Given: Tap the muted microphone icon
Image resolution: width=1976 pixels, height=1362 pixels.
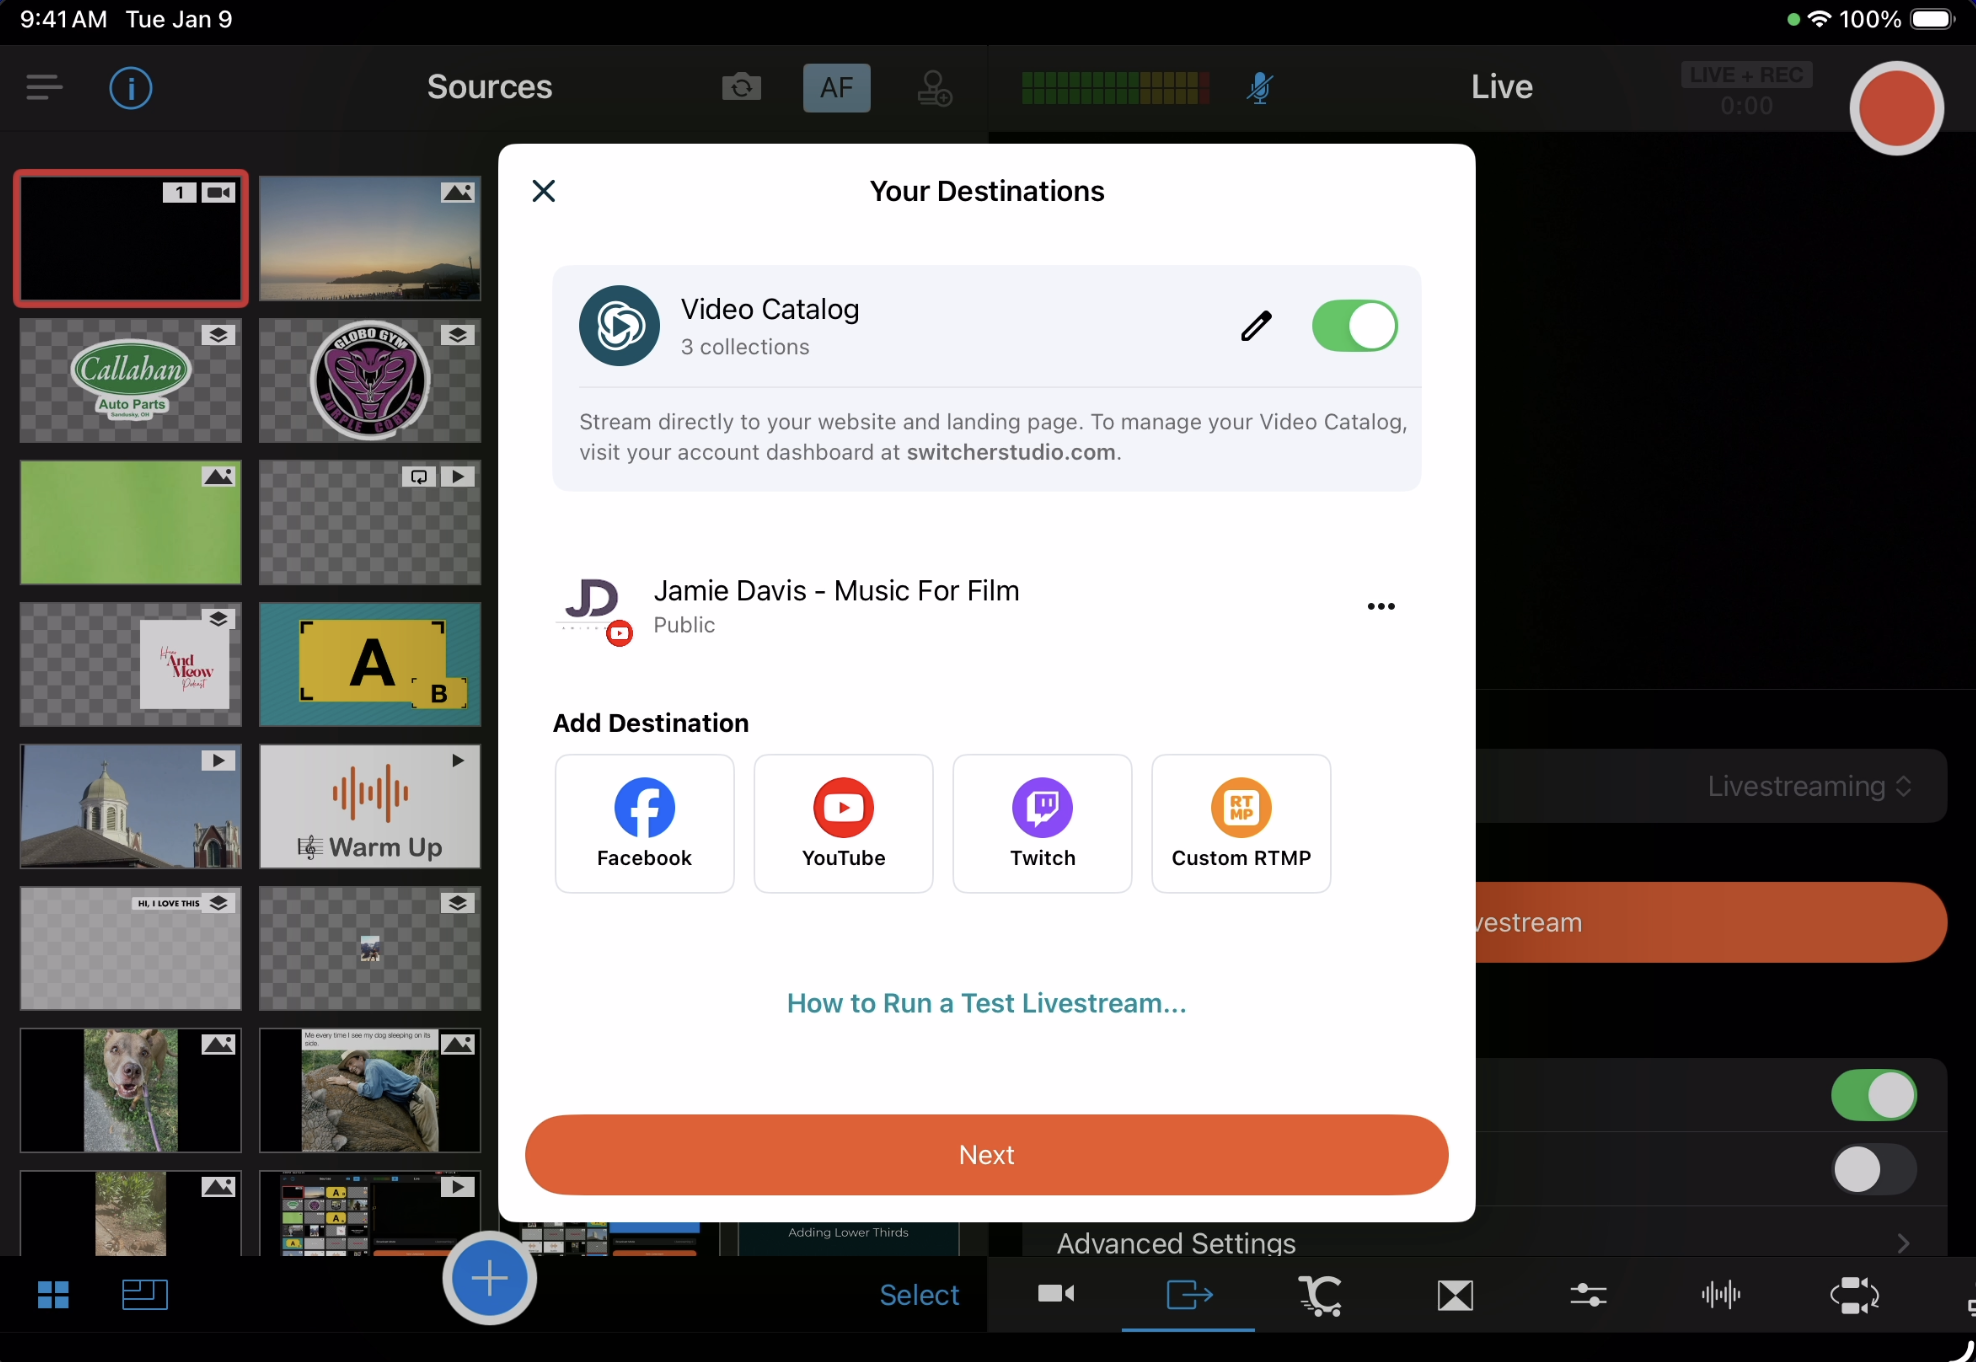Looking at the screenshot, I should (x=1259, y=88).
